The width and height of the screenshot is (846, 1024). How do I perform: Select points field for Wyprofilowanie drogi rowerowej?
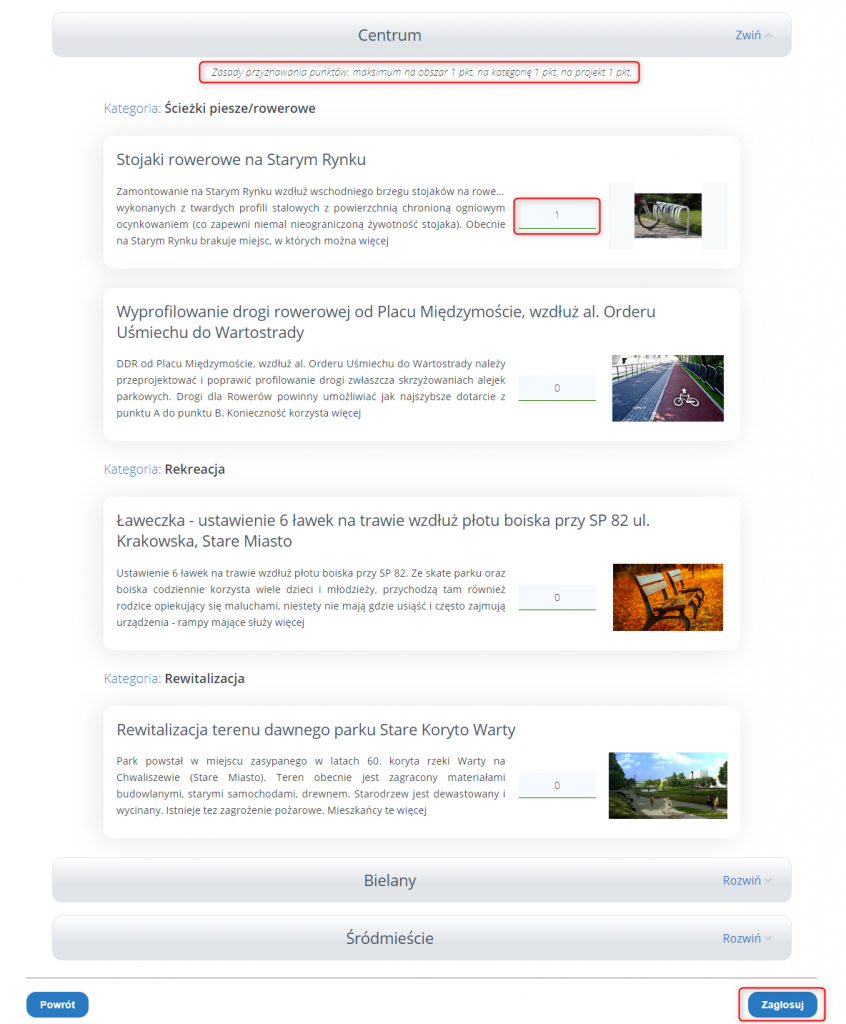click(557, 388)
